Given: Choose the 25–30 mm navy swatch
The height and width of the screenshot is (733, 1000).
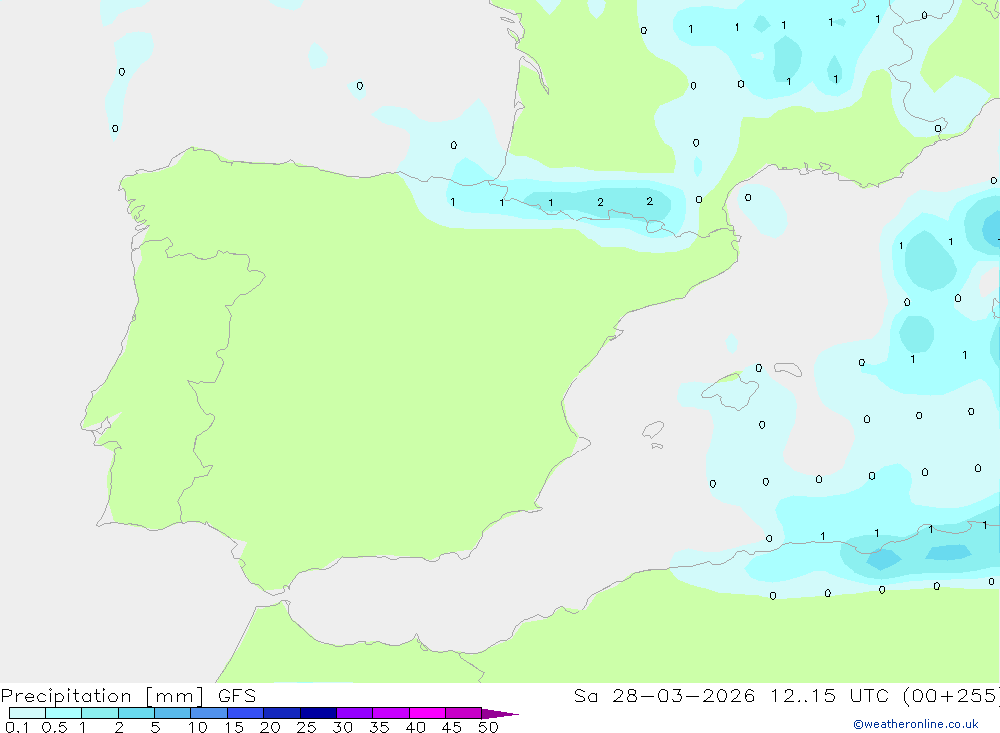Looking at the screenshot, I should point(318,713).
